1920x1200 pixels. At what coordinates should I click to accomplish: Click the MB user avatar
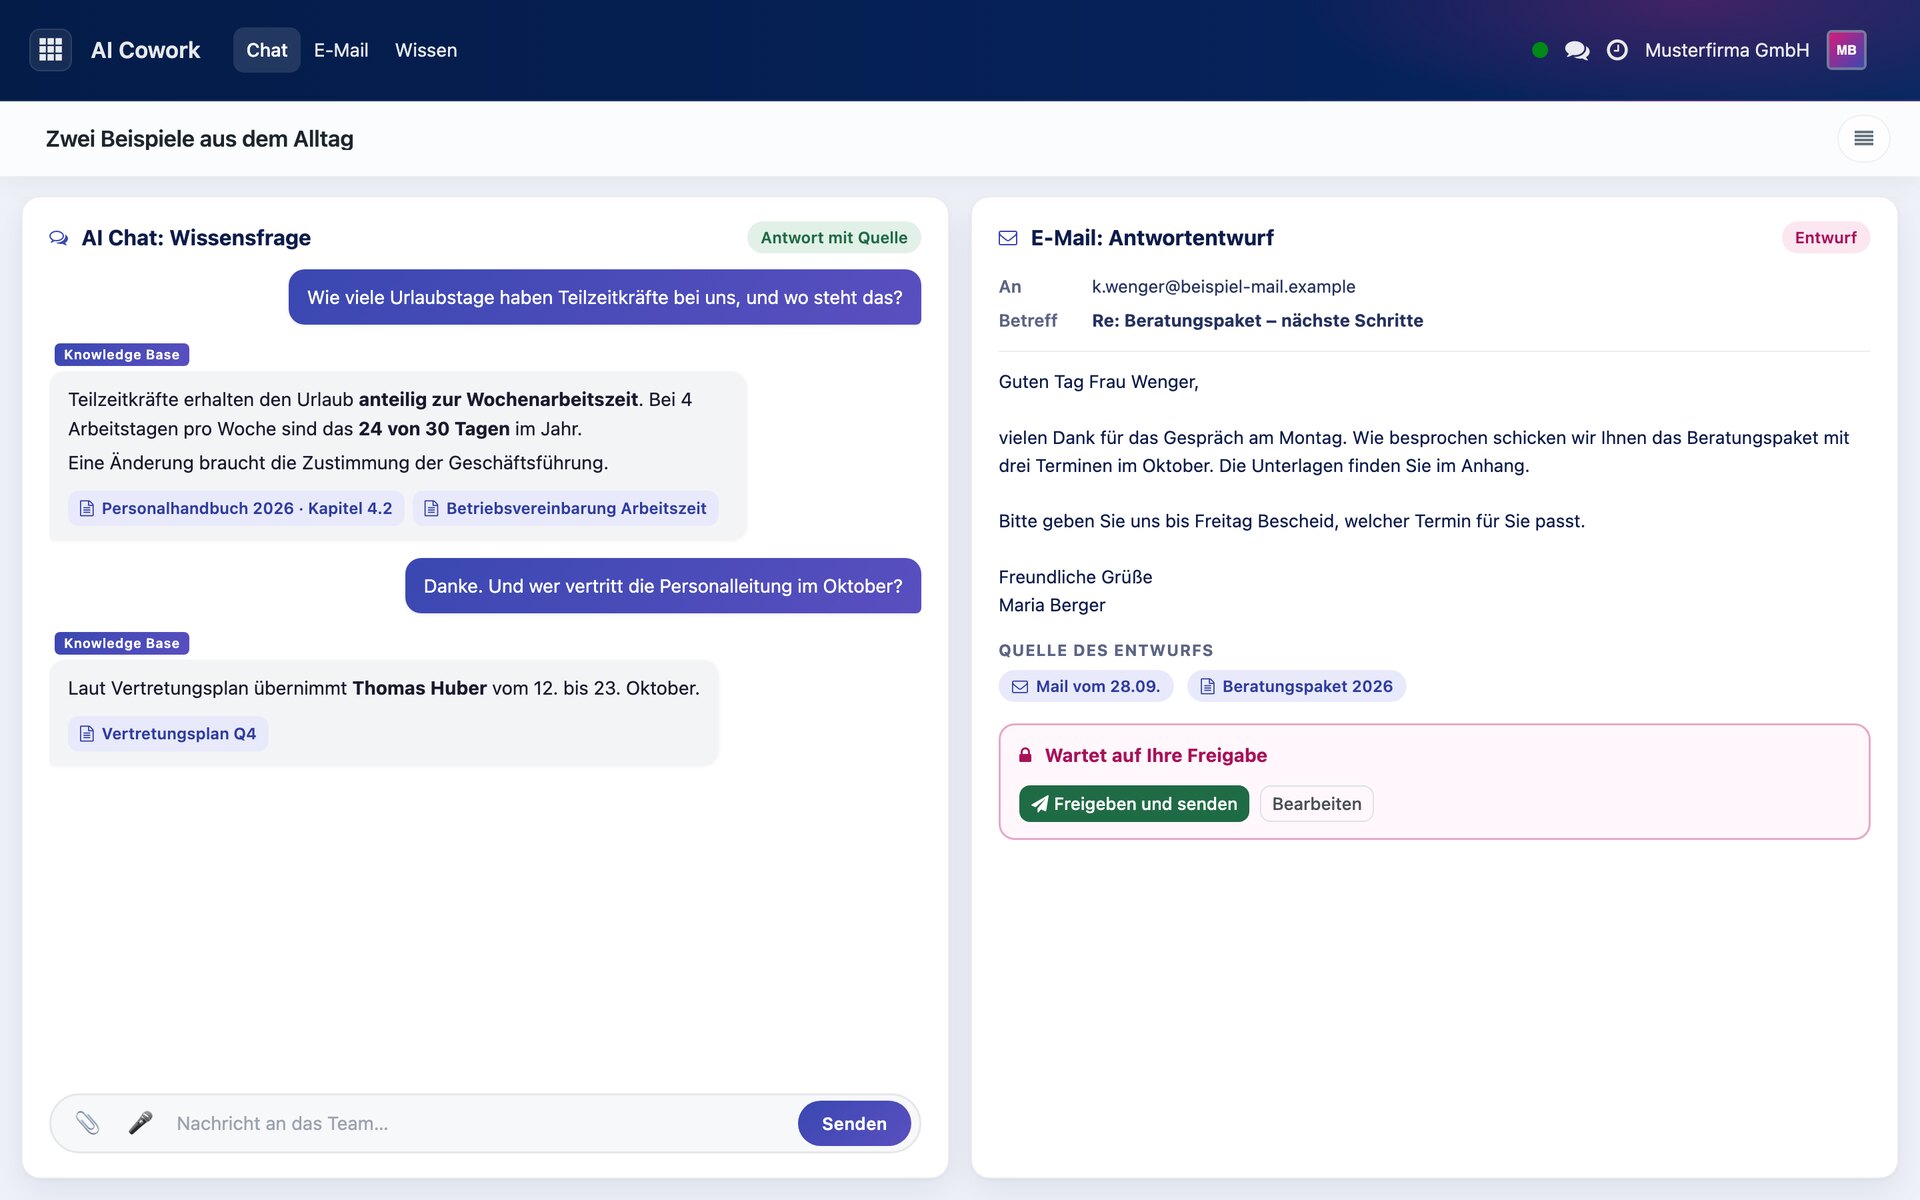click(1846, 50)
